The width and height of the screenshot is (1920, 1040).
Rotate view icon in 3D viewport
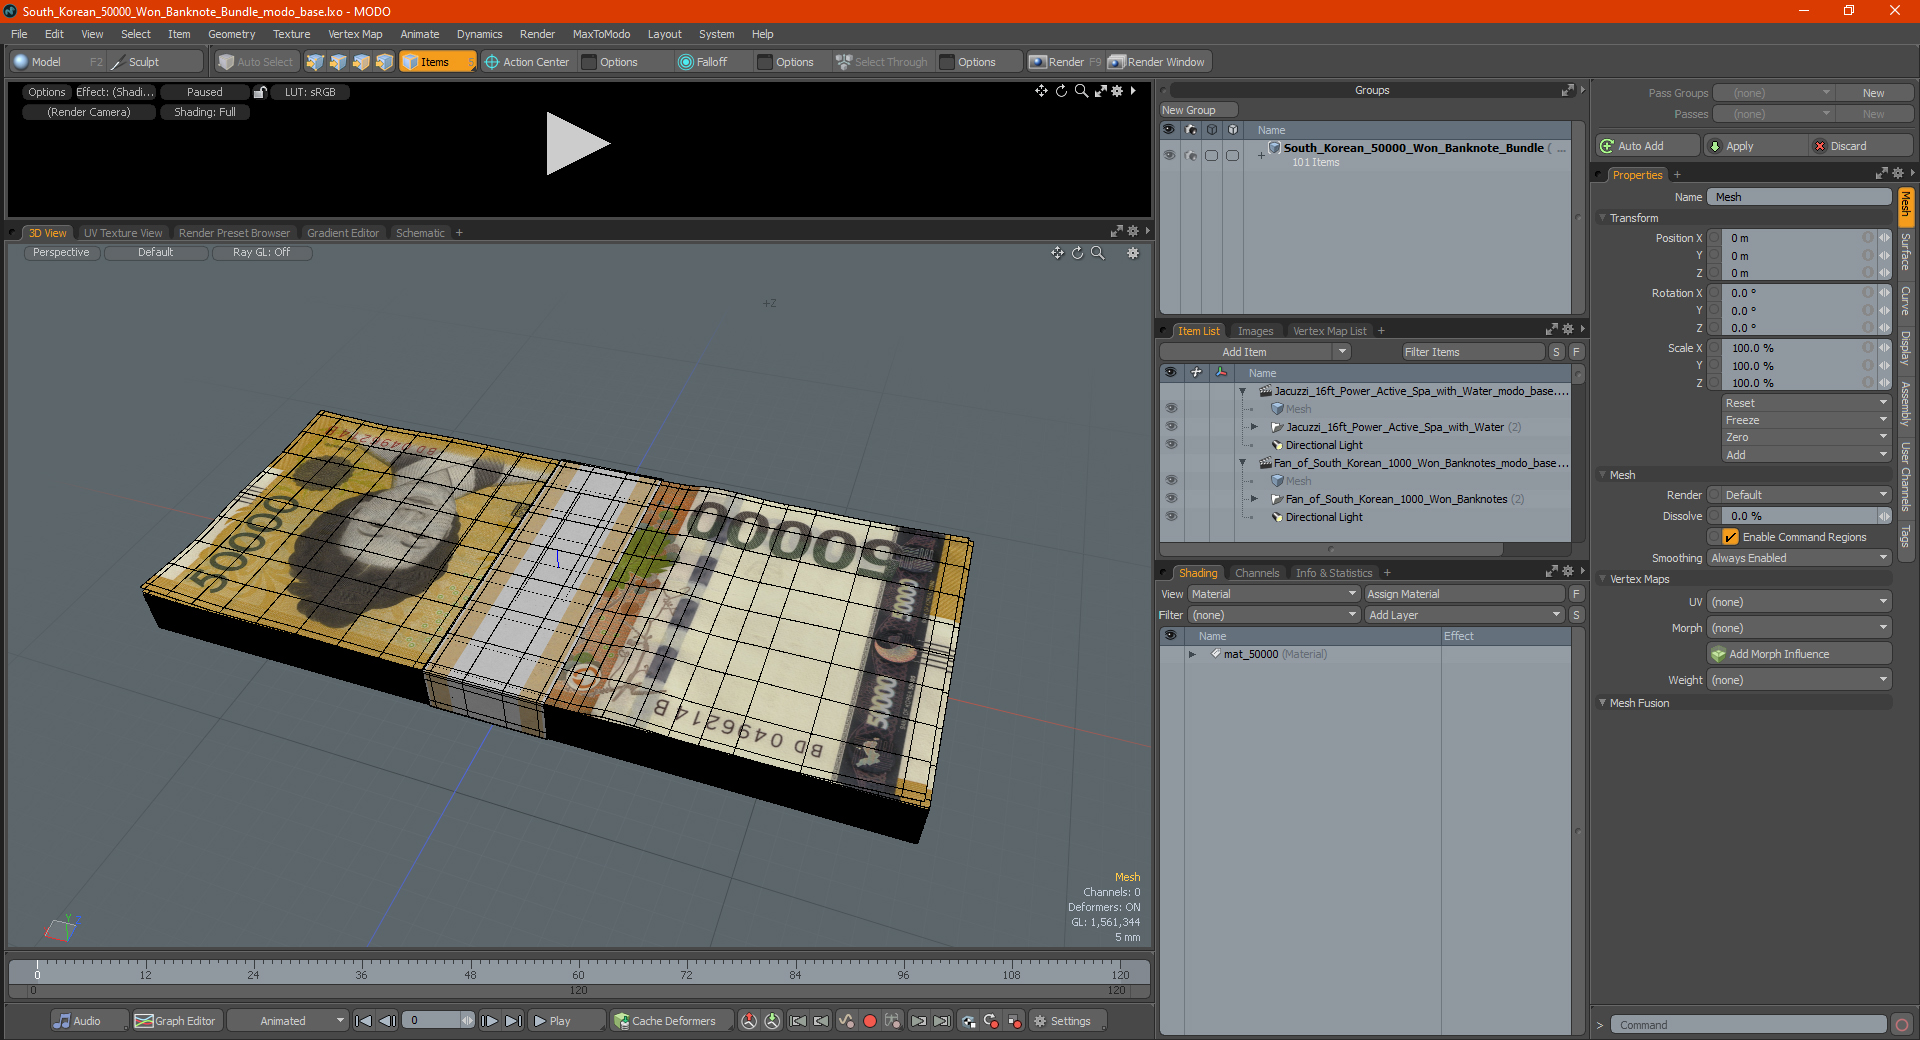pos(1078,253)
